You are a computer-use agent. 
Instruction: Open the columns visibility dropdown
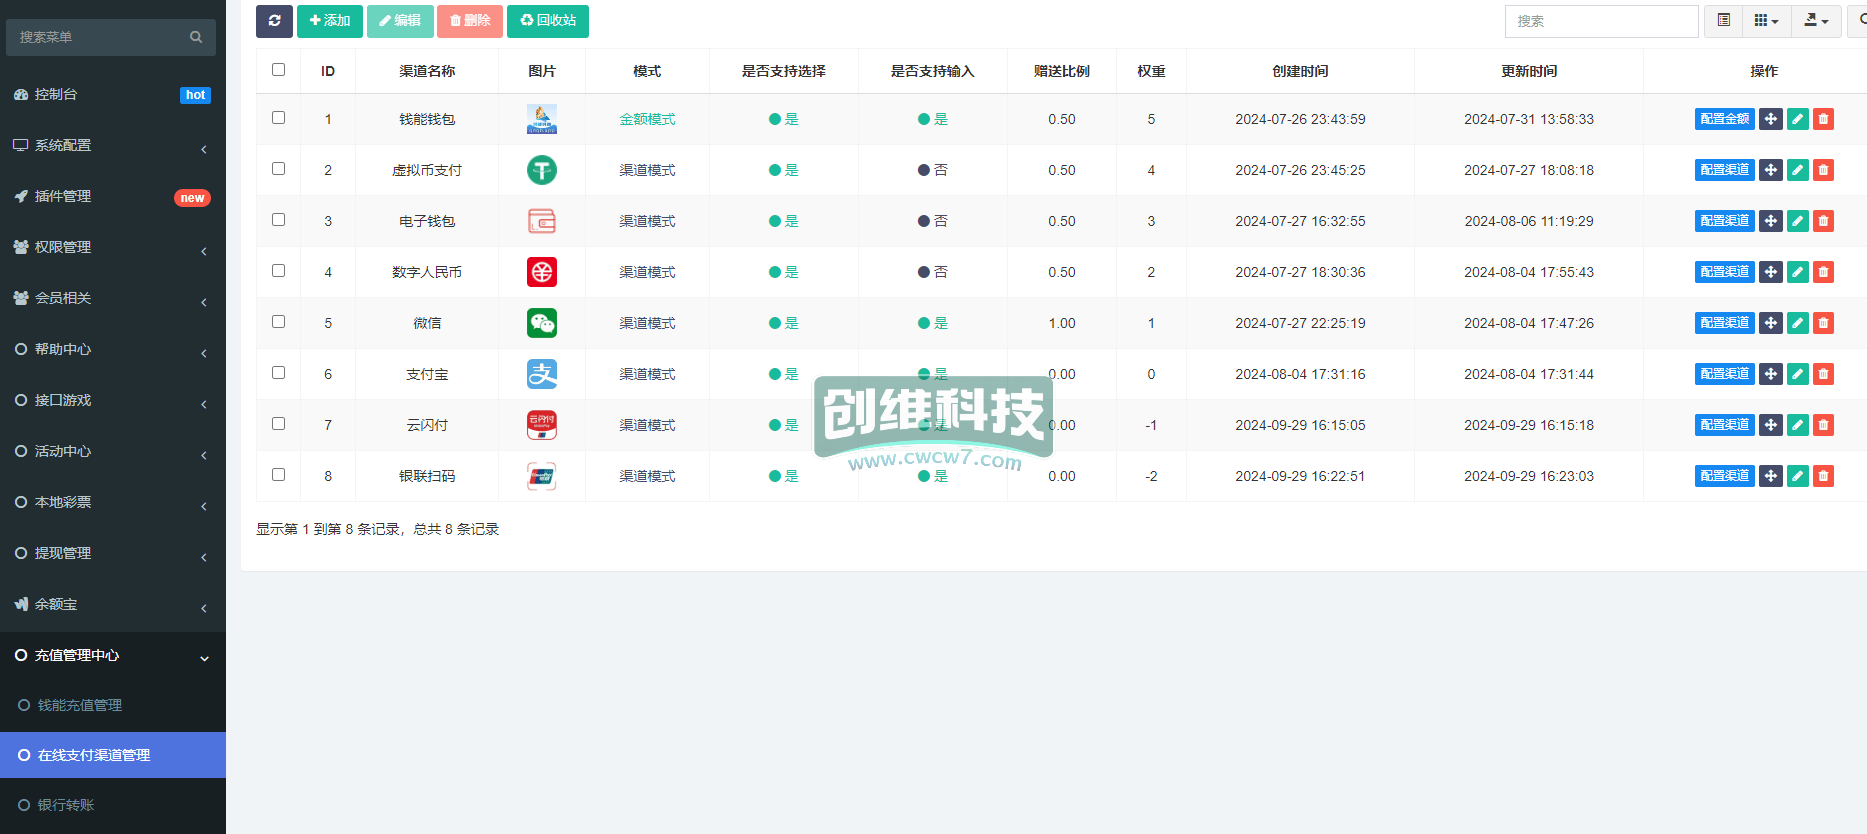pos(1766,21)
